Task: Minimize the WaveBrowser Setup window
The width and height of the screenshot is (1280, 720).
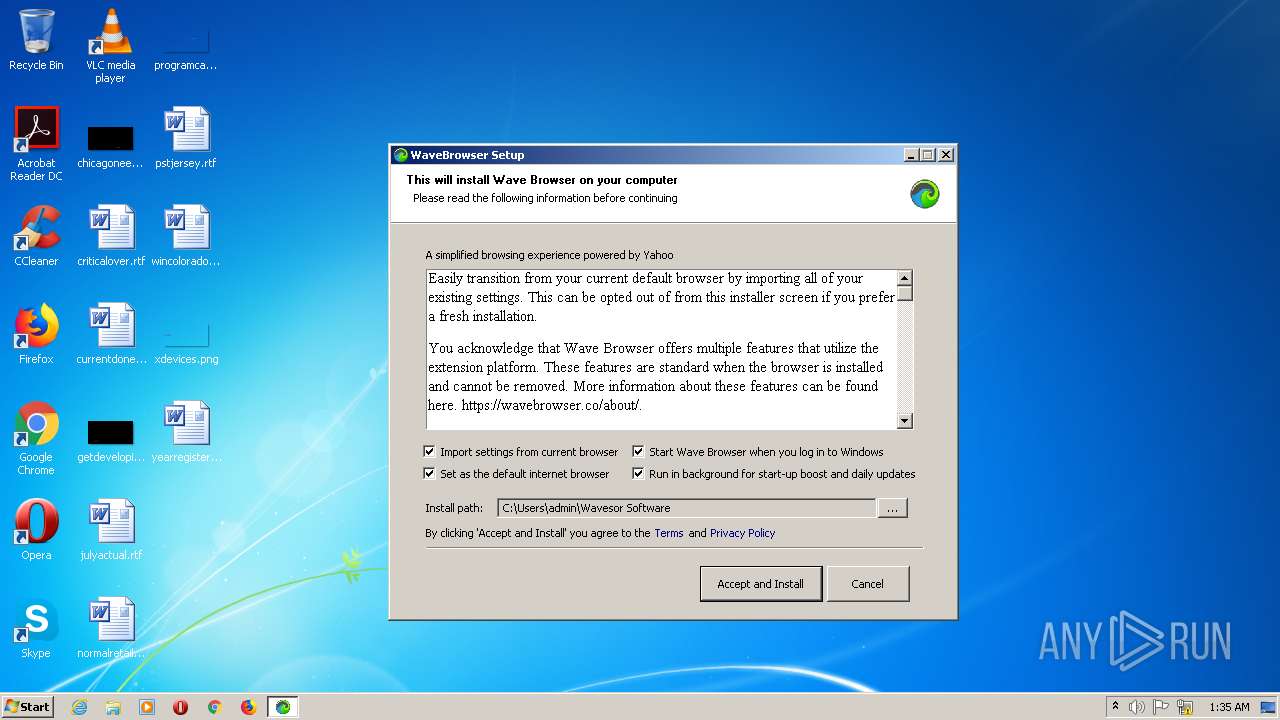Action: [x=911, y=155]
